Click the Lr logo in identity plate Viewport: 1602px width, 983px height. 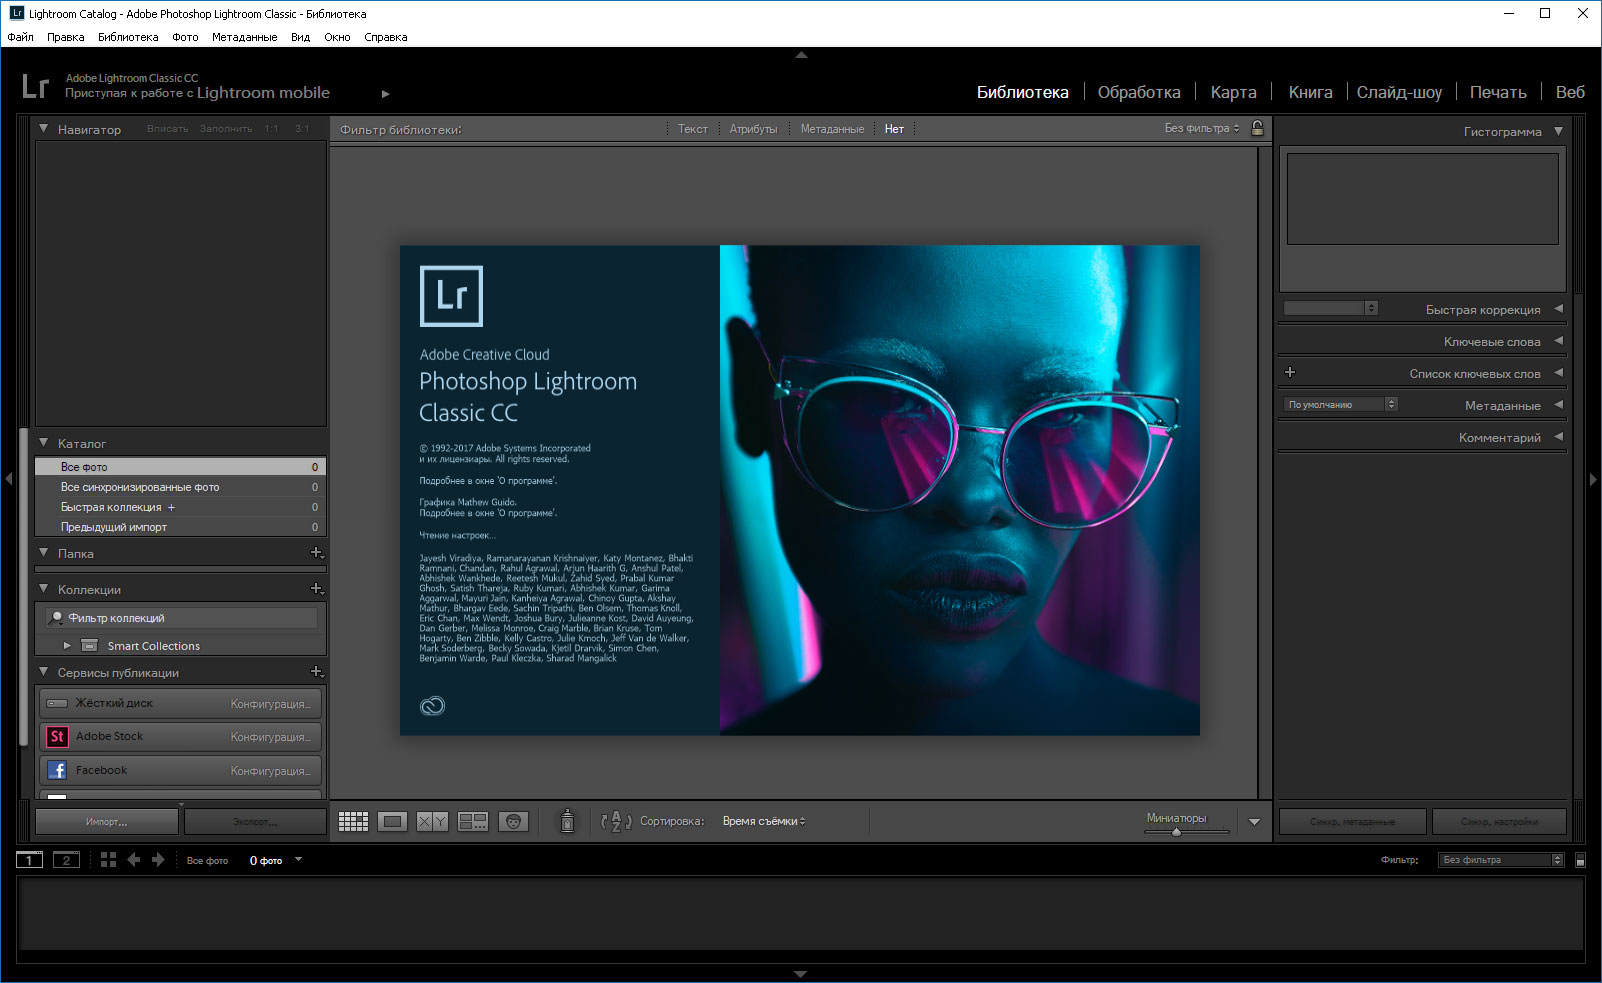[35, 87]
